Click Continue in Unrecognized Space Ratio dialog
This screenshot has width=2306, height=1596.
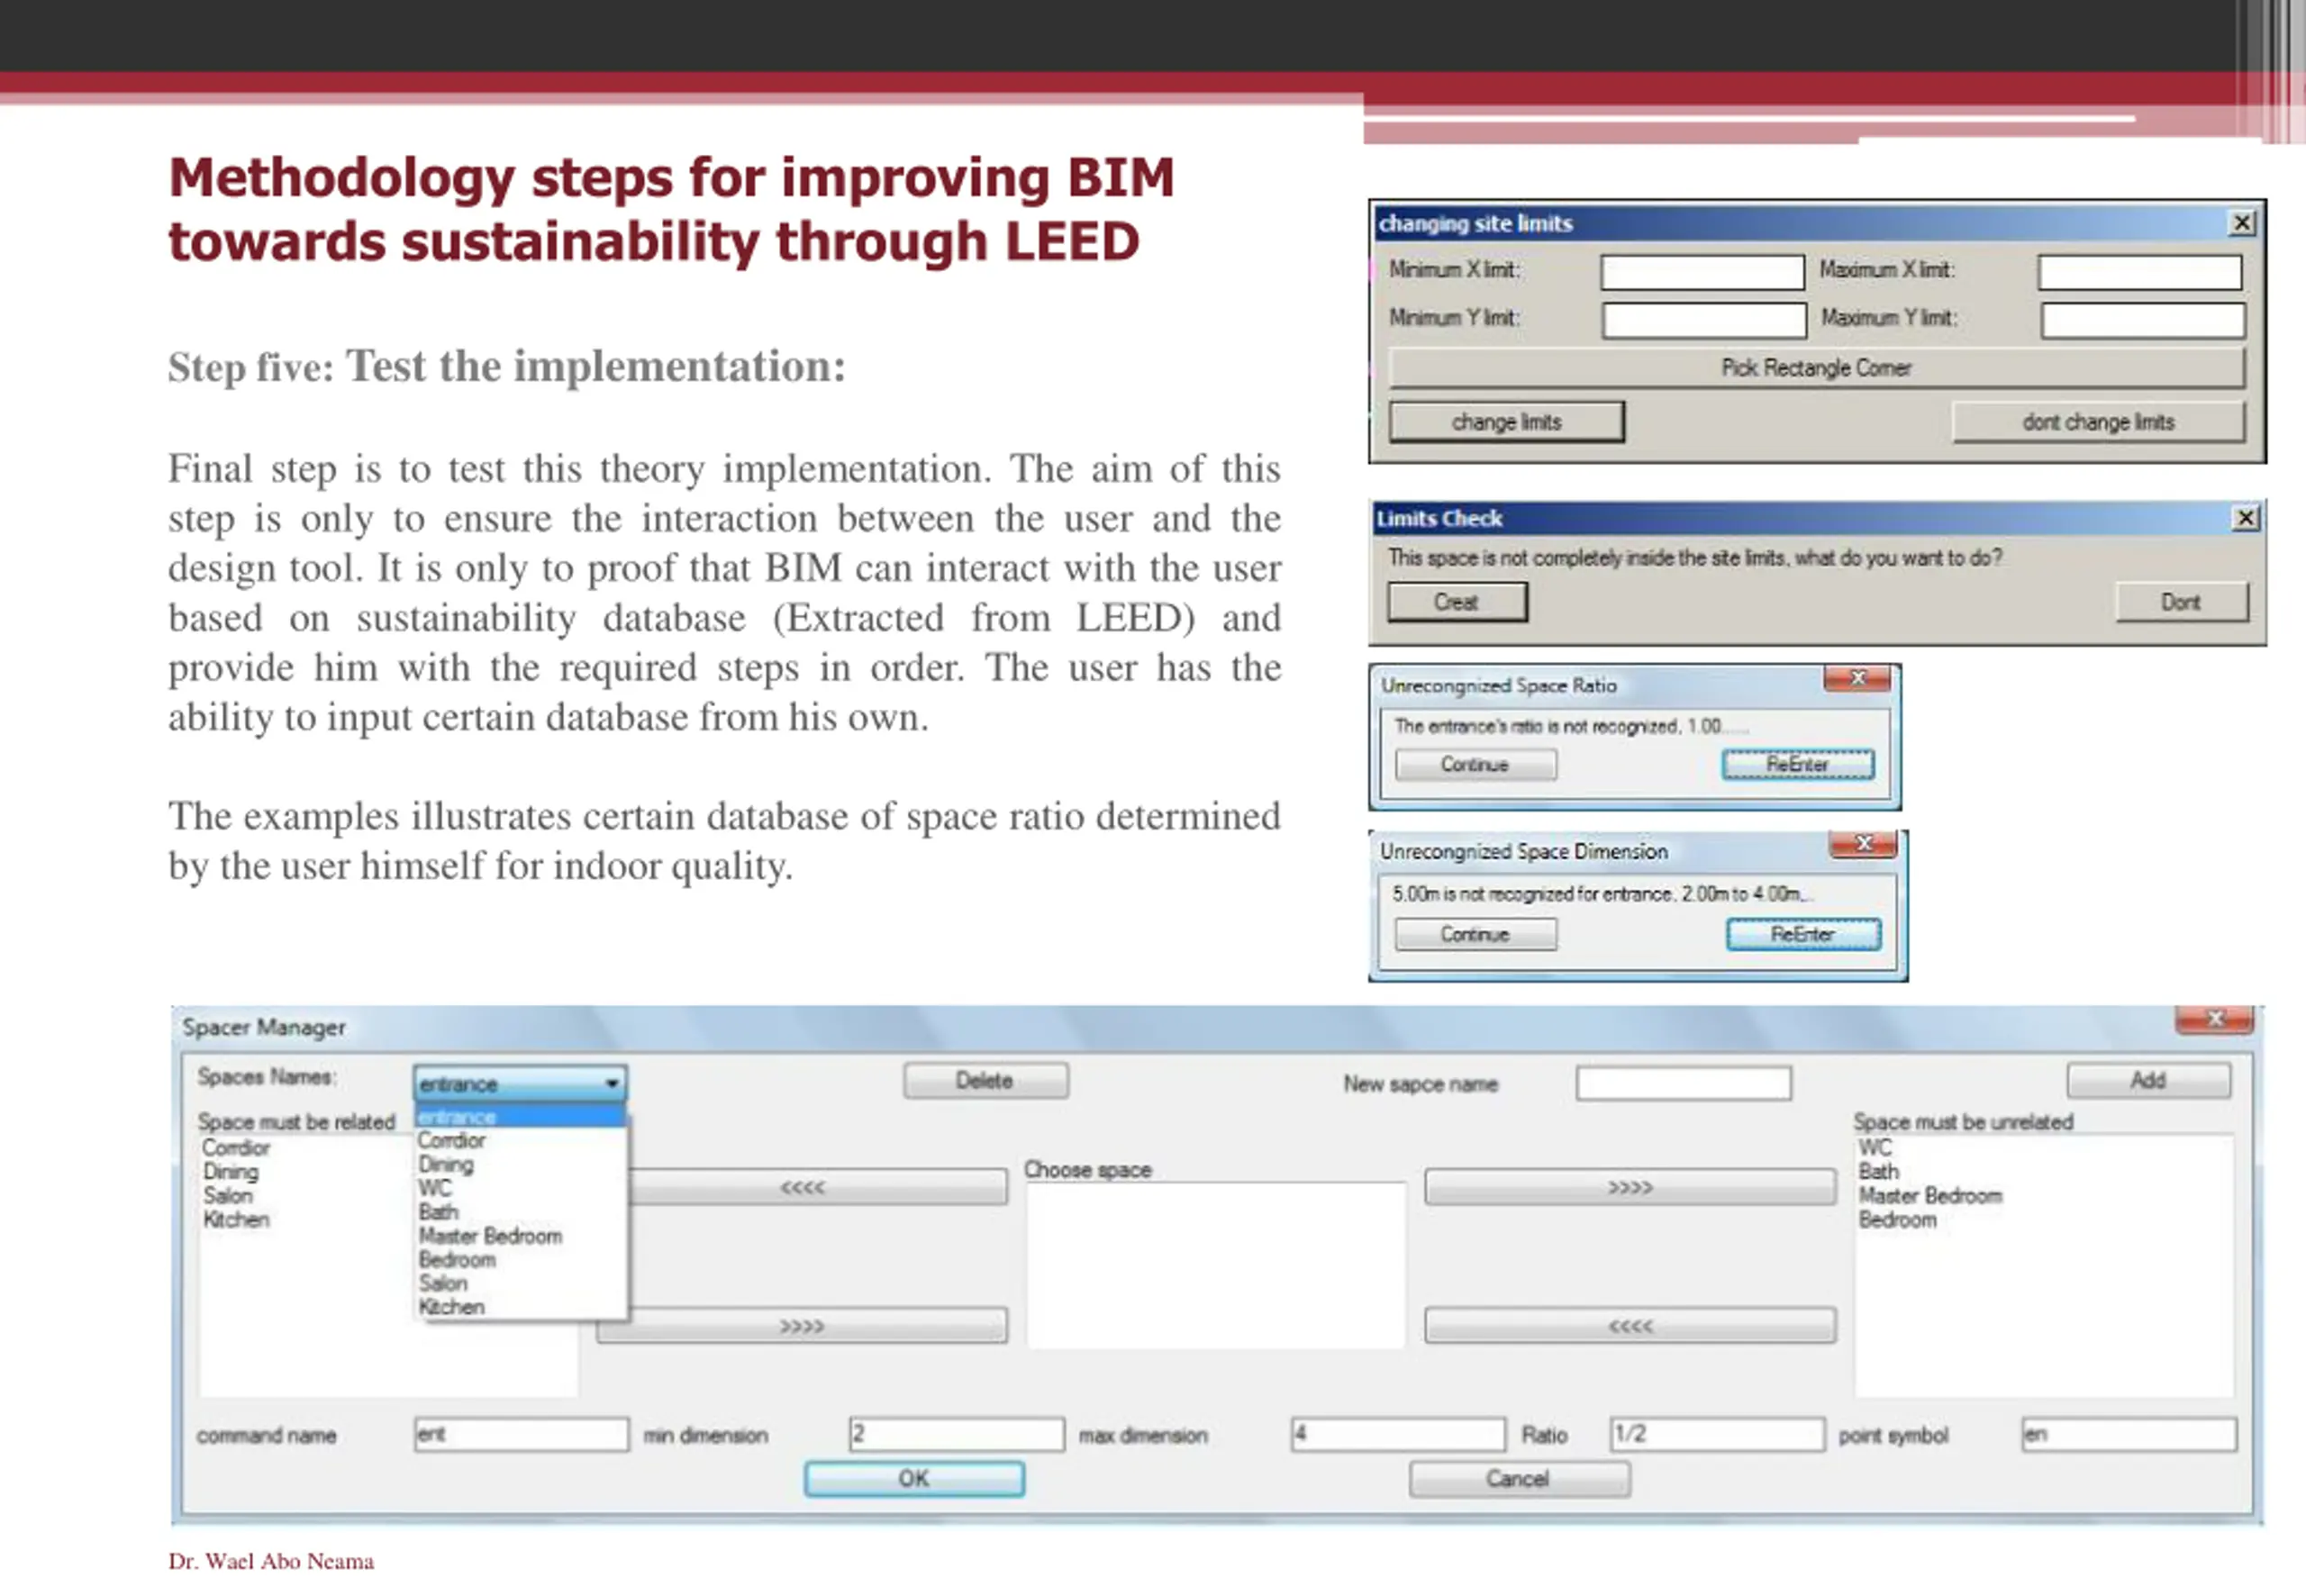(1475, 764)
